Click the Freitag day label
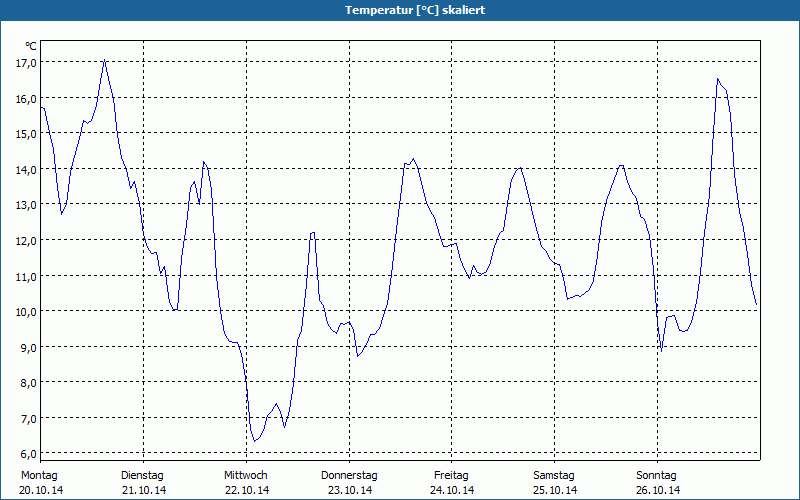The height and width of the screenshot is (500, 800). (x=452, y=475)
